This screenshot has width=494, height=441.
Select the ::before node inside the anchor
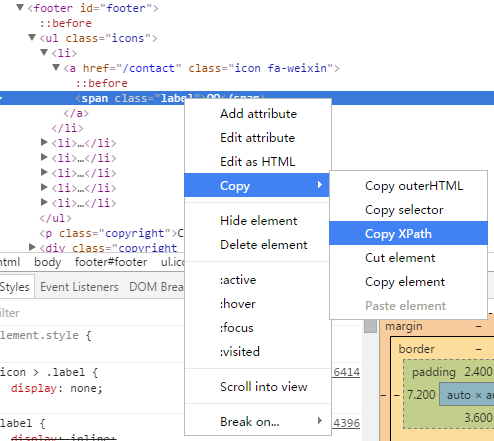click(x=102, y=83)
